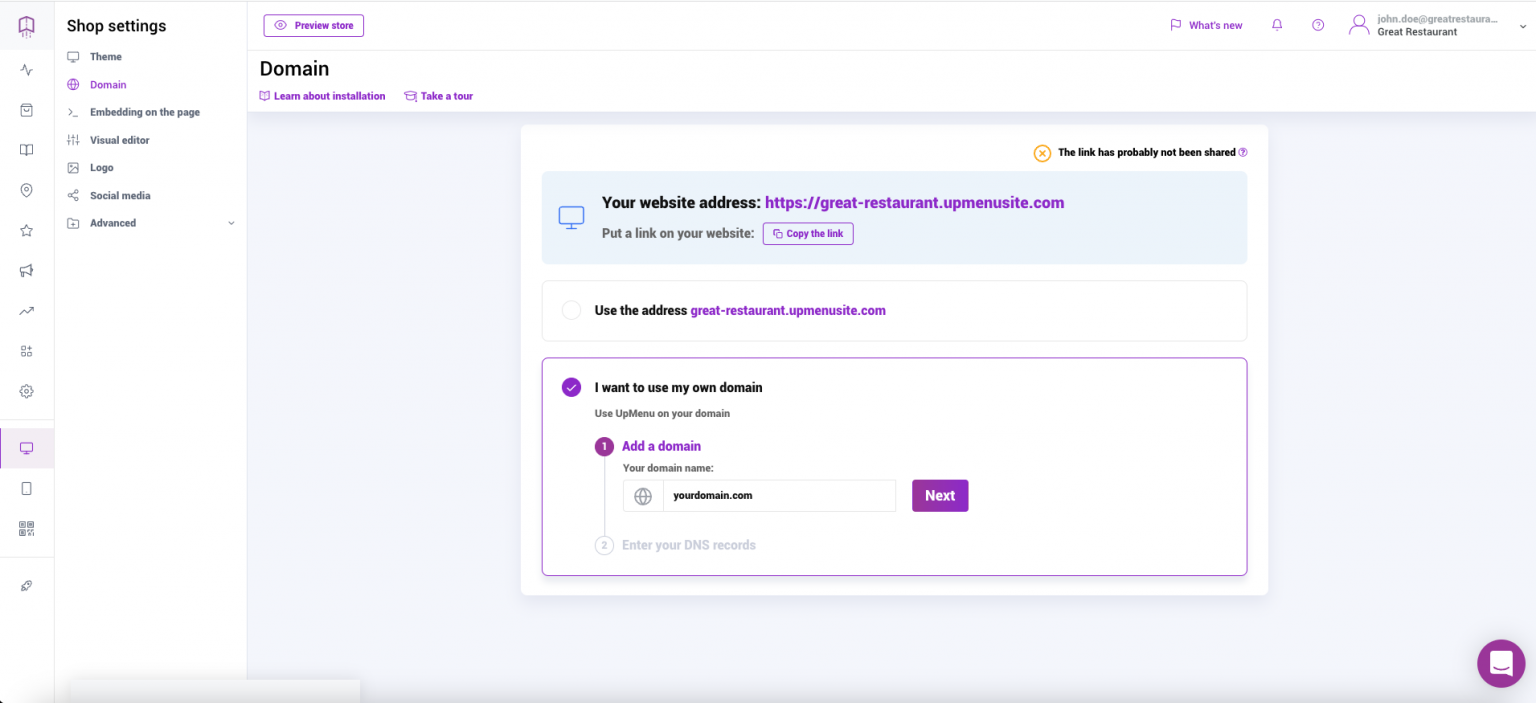Open the settings gear in sidebar

point(27,391)
